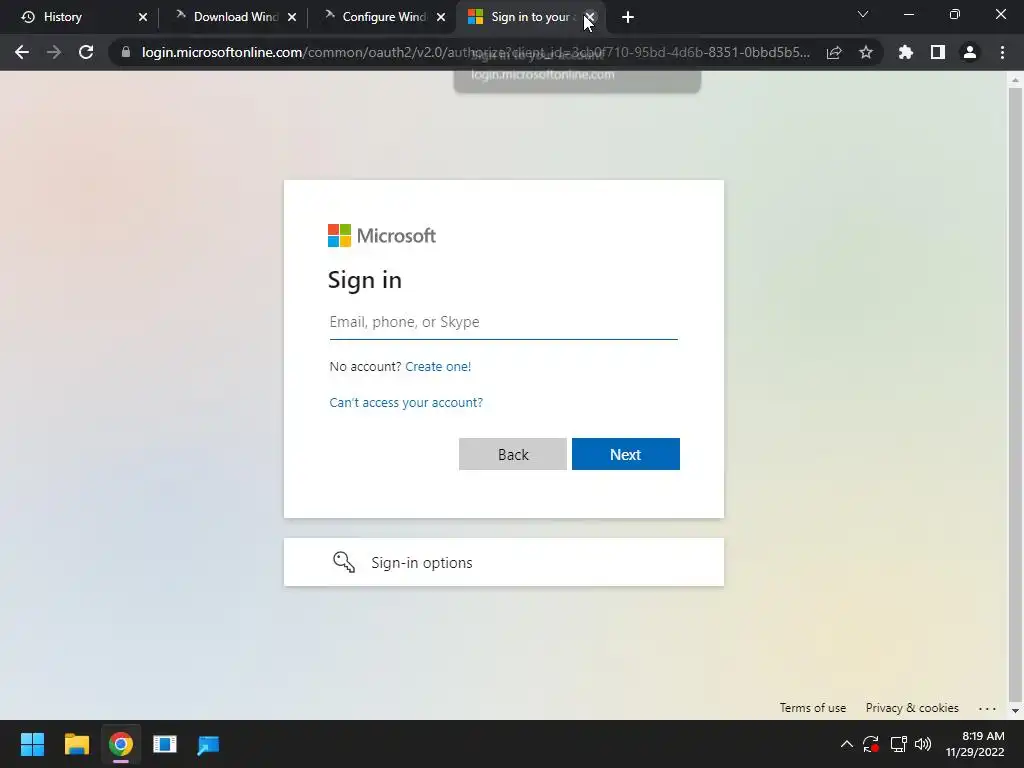Open the volume speaker tray icon
The height and width of the screenshot is (768, 1024).
(923, 744)
